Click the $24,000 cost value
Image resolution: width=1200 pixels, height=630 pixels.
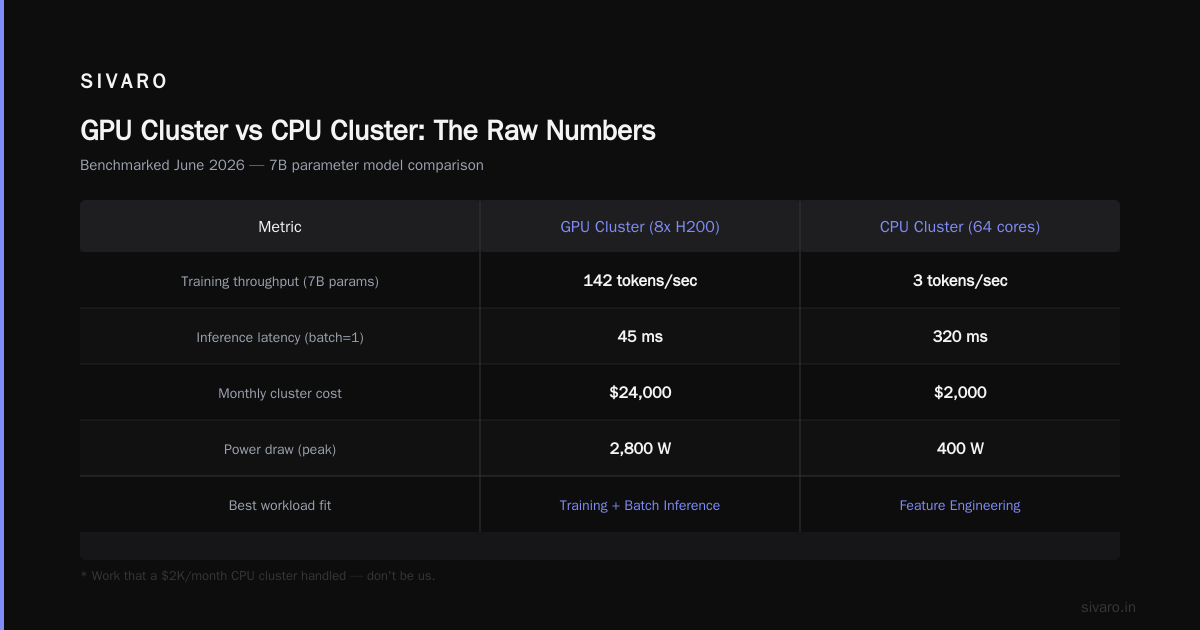[640, 393]
